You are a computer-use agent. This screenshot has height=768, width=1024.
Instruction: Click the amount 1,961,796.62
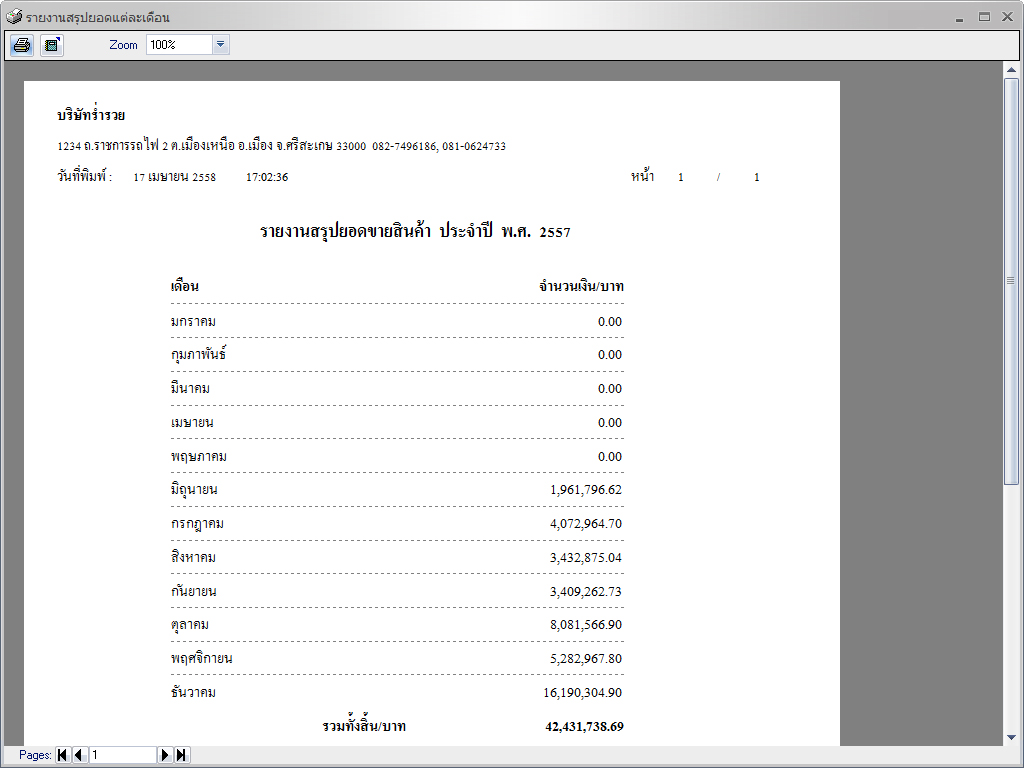pos(586,490)
